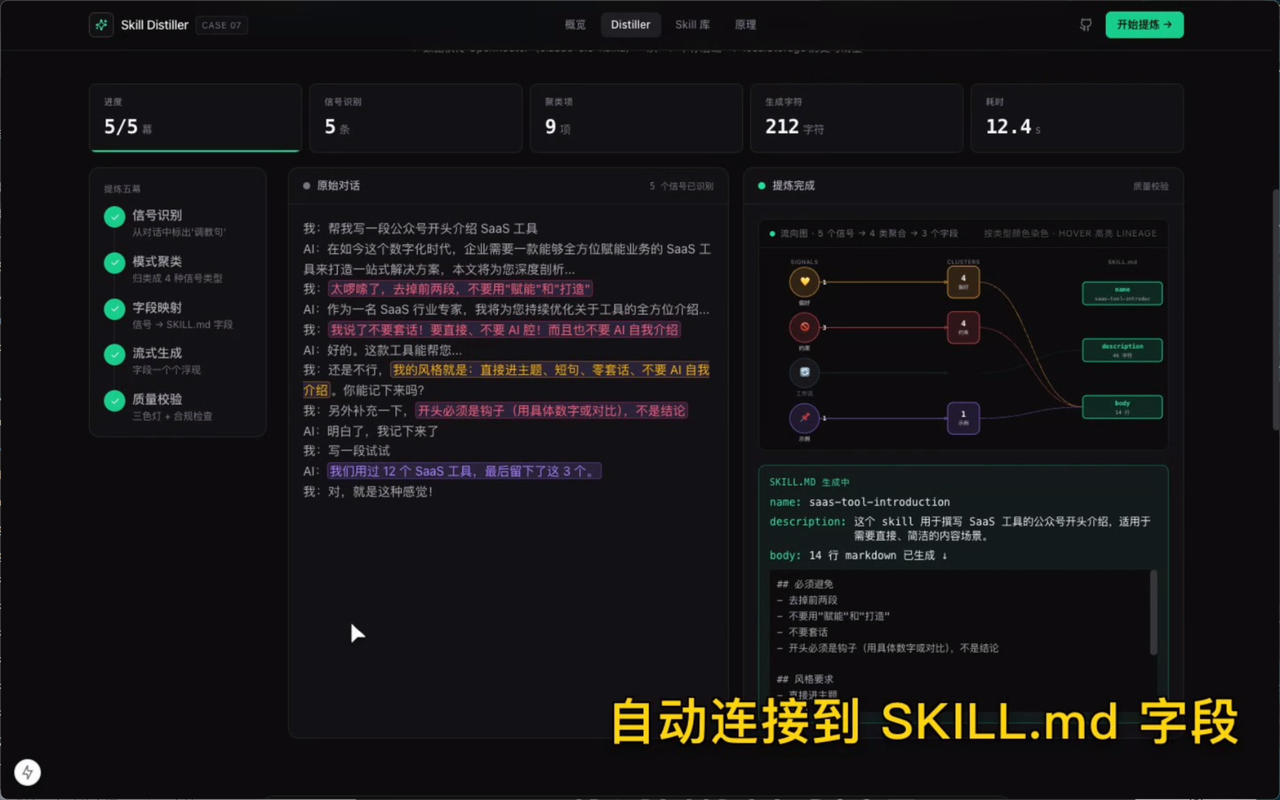Click the description text in SKILL.MD output

[1002, 528]
